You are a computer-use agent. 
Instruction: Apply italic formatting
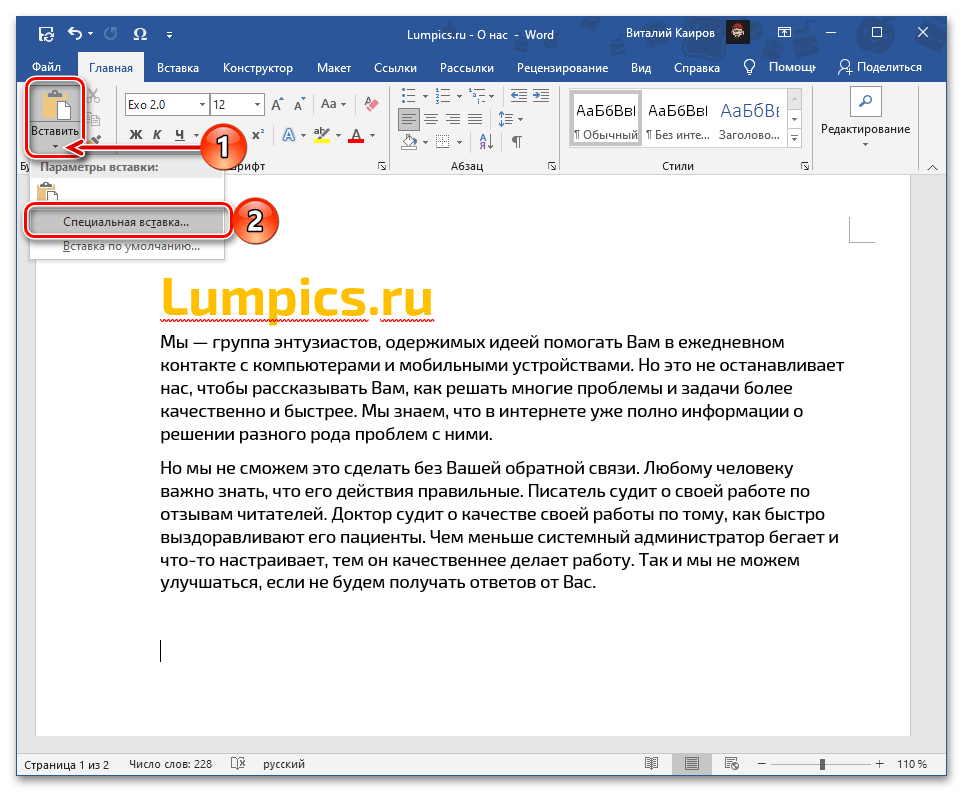[x=156, y=133]
